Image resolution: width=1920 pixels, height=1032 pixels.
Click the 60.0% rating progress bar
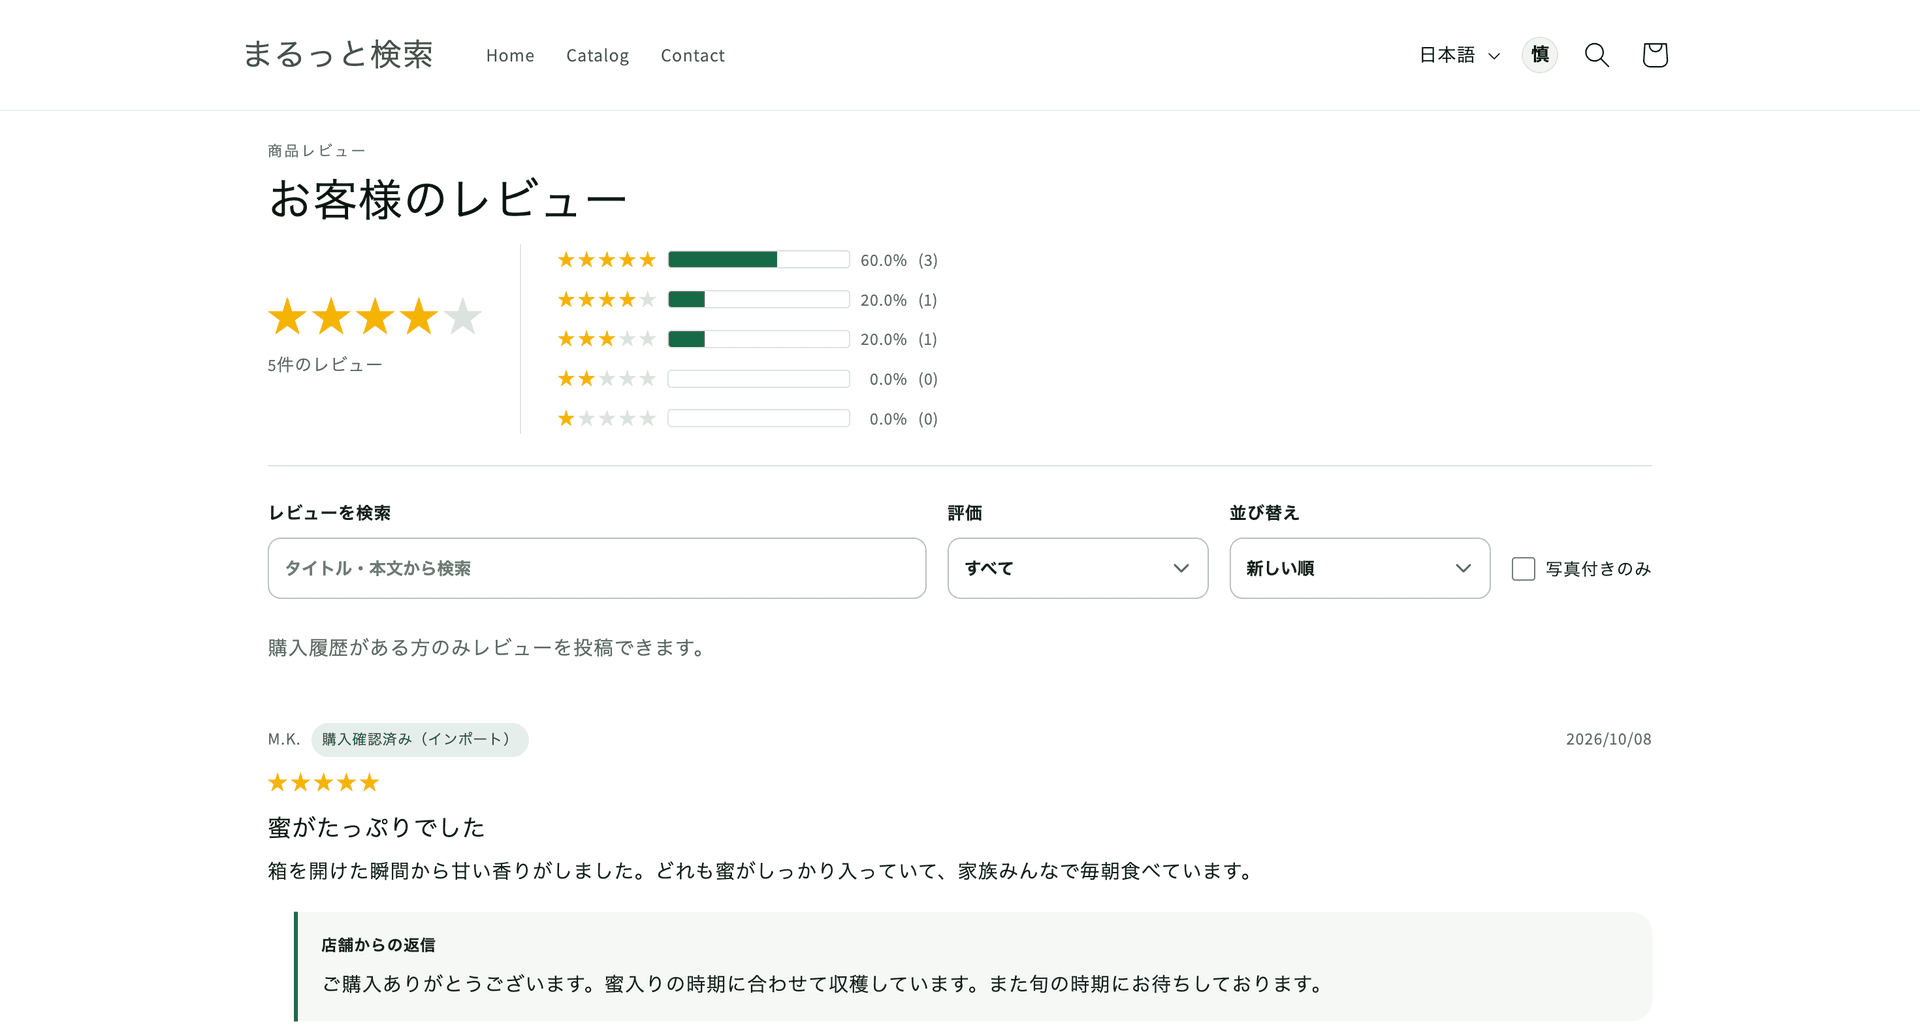759,260
